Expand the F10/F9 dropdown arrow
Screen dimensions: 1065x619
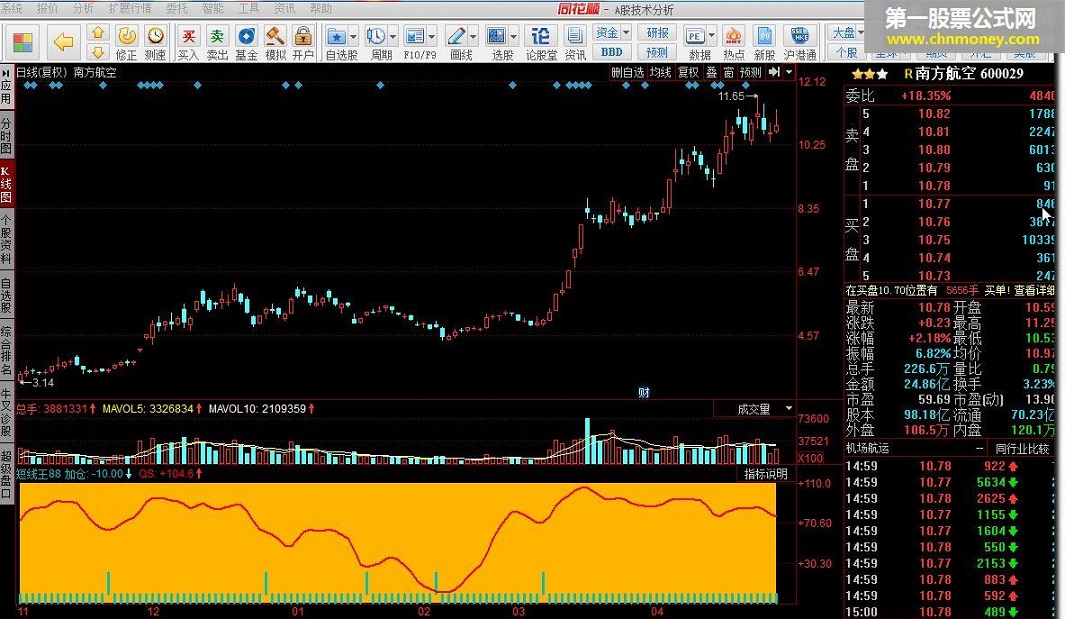point(432,37)
